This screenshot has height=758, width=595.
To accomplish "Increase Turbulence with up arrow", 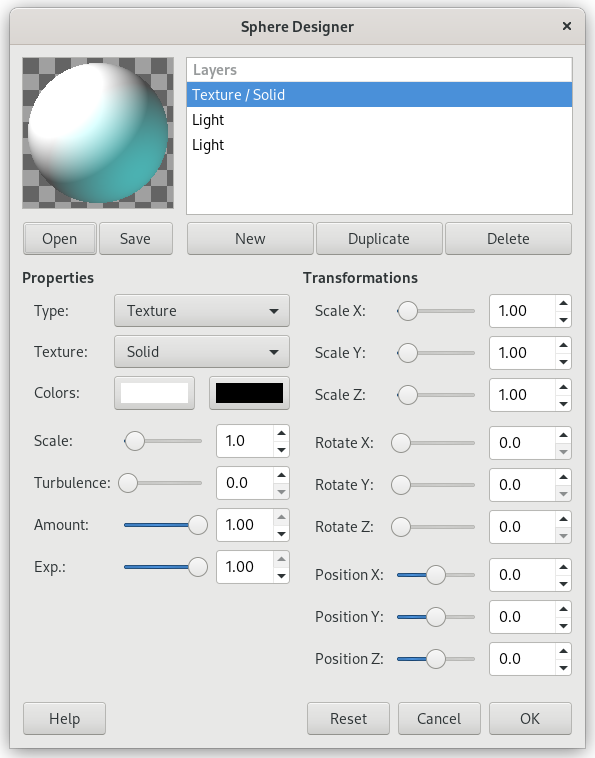I will click(x=281, y=475).
